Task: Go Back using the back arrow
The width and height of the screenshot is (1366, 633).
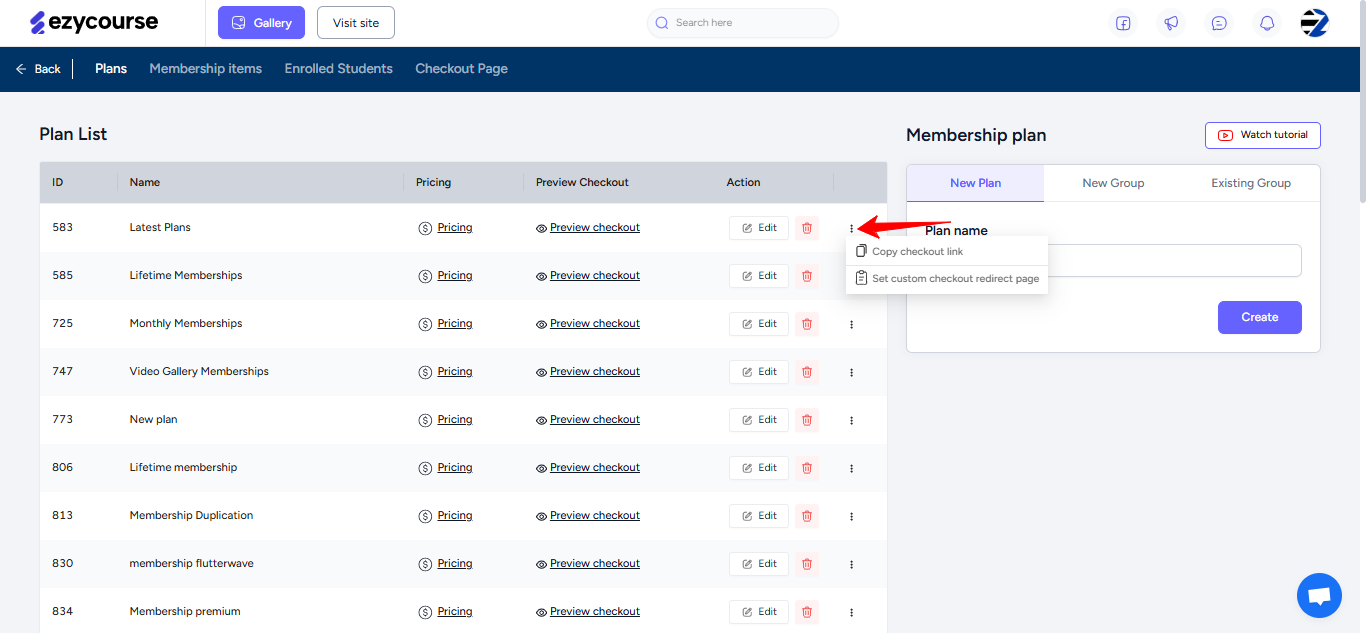Action: click(38, 69)
